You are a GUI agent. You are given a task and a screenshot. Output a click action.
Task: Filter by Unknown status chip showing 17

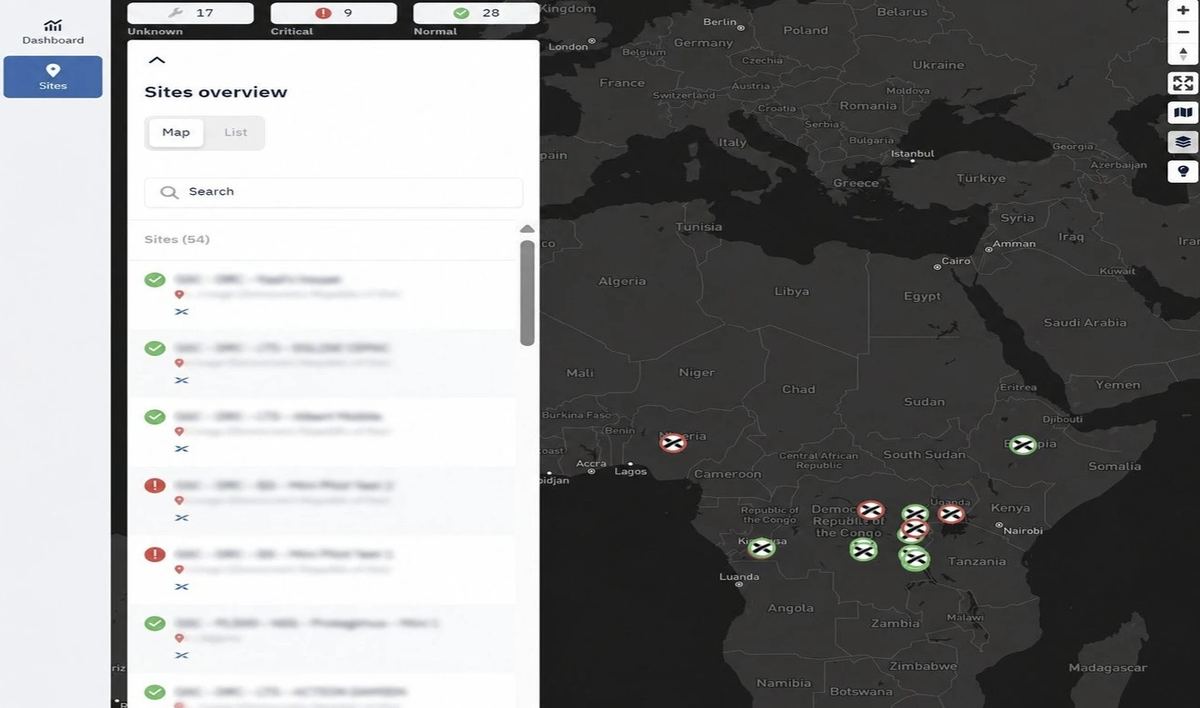(x=190, y=13)
